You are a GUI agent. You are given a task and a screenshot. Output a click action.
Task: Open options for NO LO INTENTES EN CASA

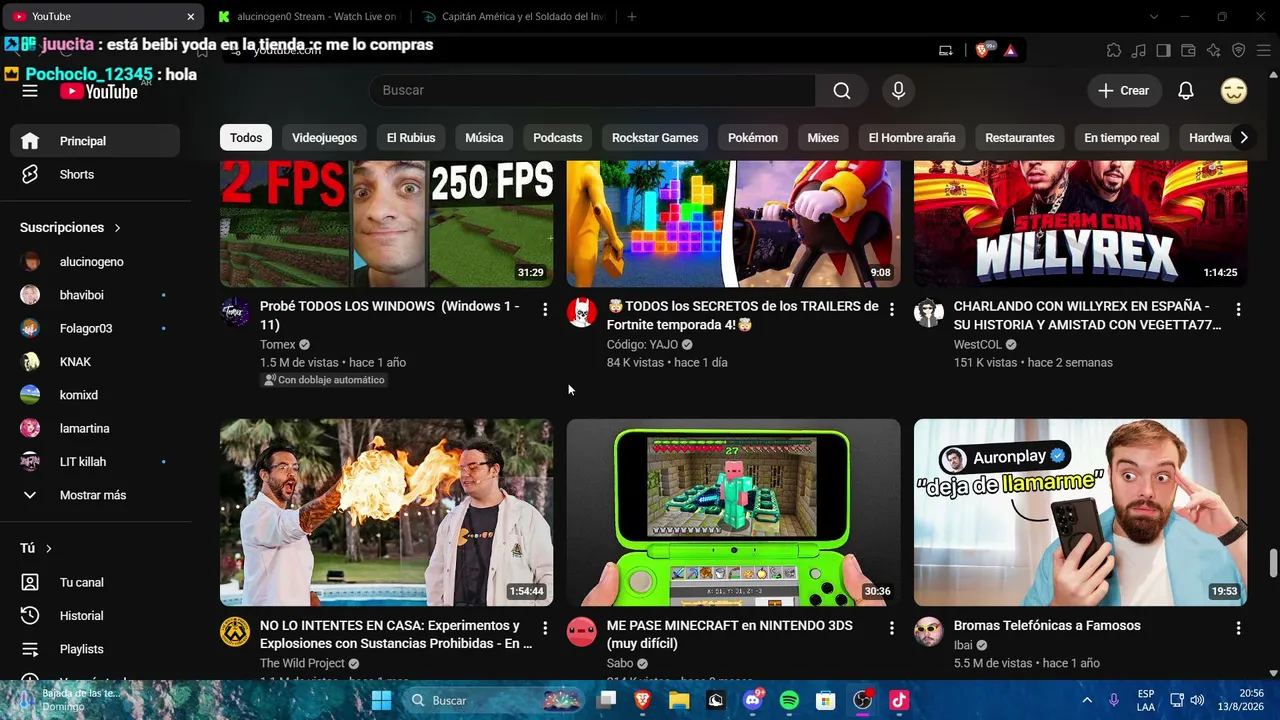(x=545, y=628)
